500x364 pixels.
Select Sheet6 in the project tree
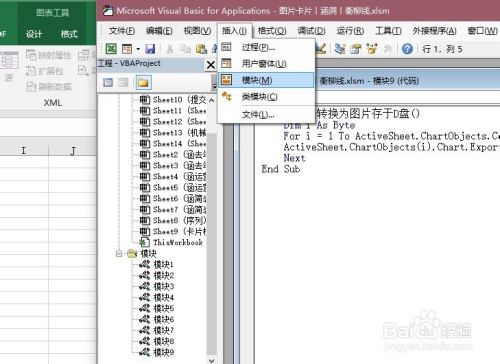(x=173, y=198)
